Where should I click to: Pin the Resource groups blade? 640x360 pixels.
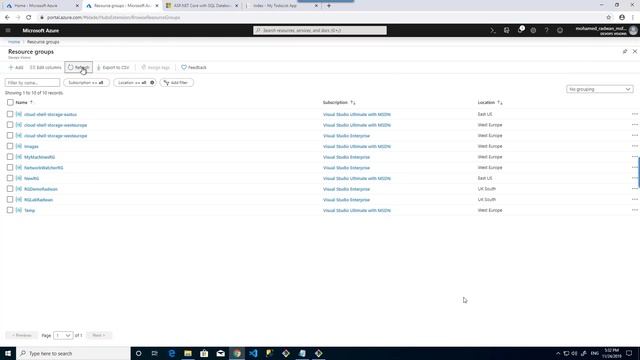[x=625, y=51]
